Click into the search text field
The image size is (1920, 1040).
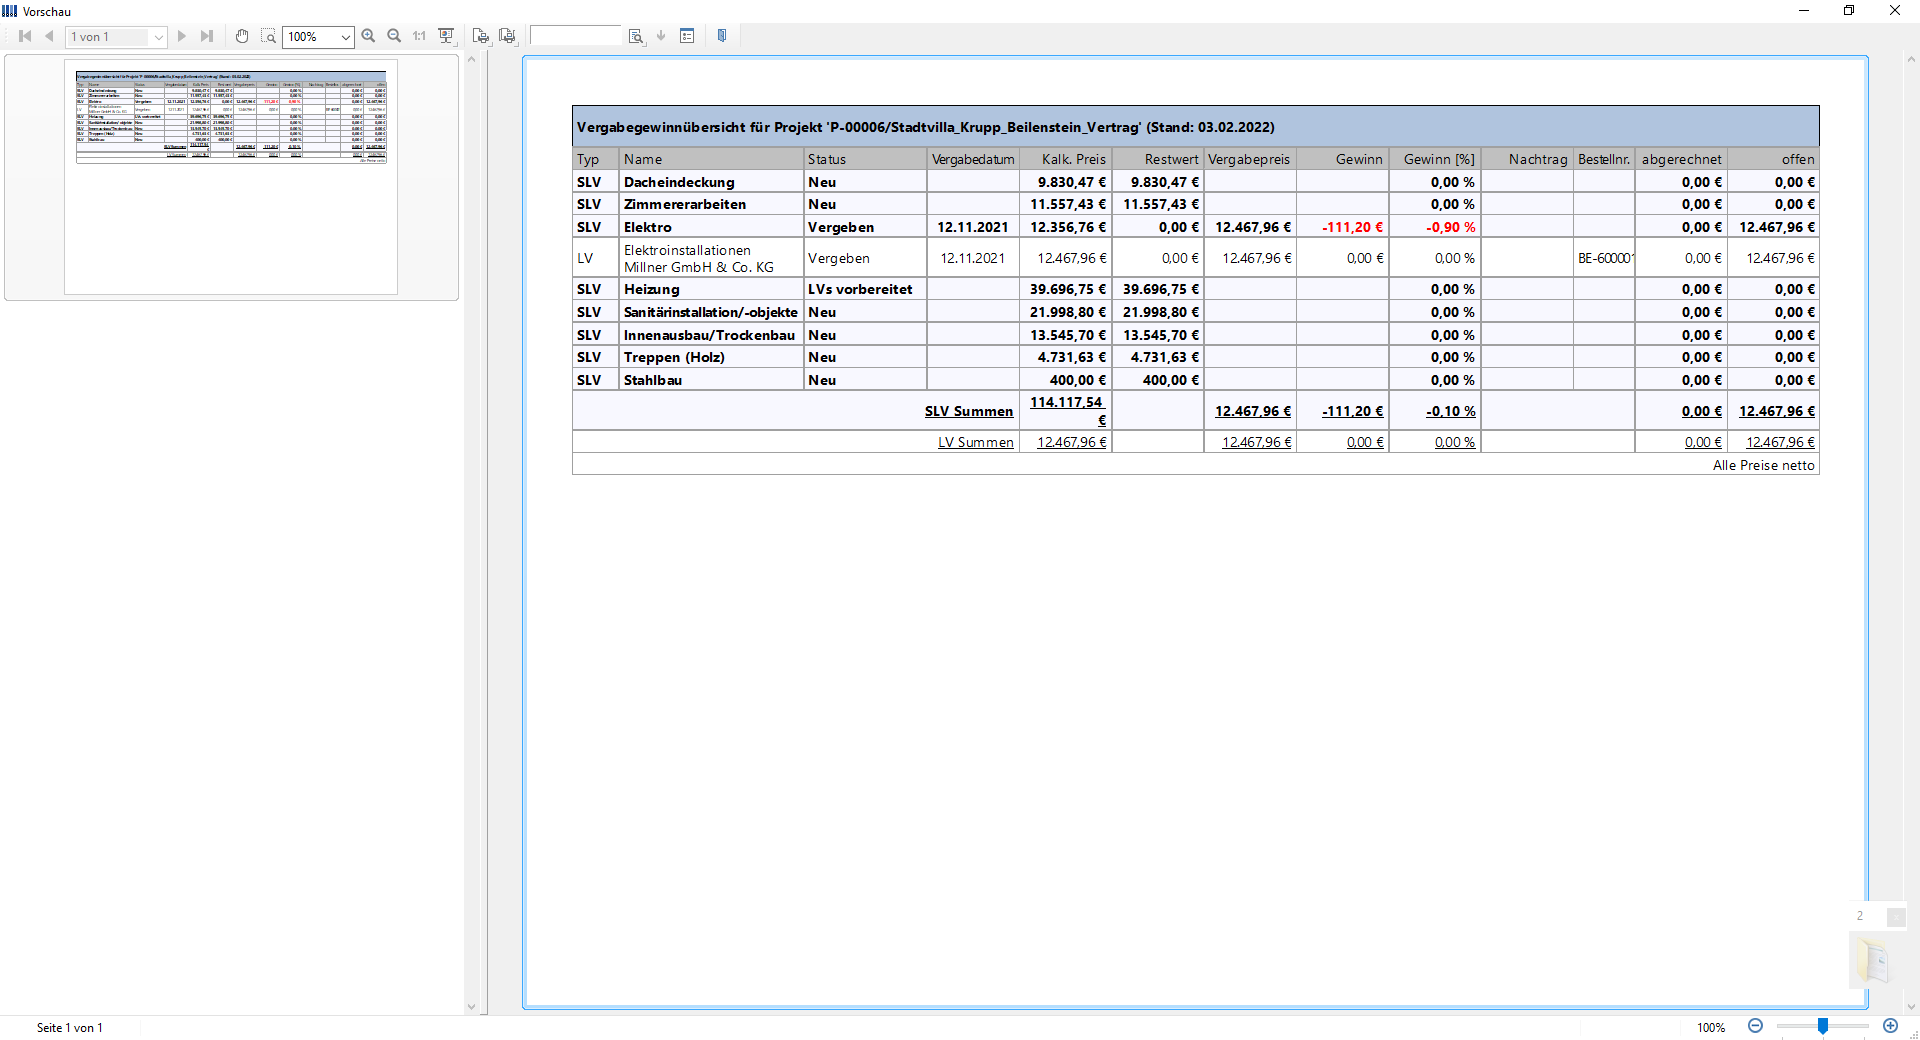[575, 36]
